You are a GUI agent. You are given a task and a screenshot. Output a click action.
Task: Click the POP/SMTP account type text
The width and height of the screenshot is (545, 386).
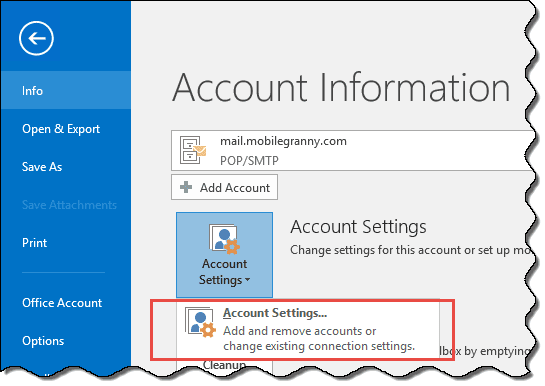(249, 161)
